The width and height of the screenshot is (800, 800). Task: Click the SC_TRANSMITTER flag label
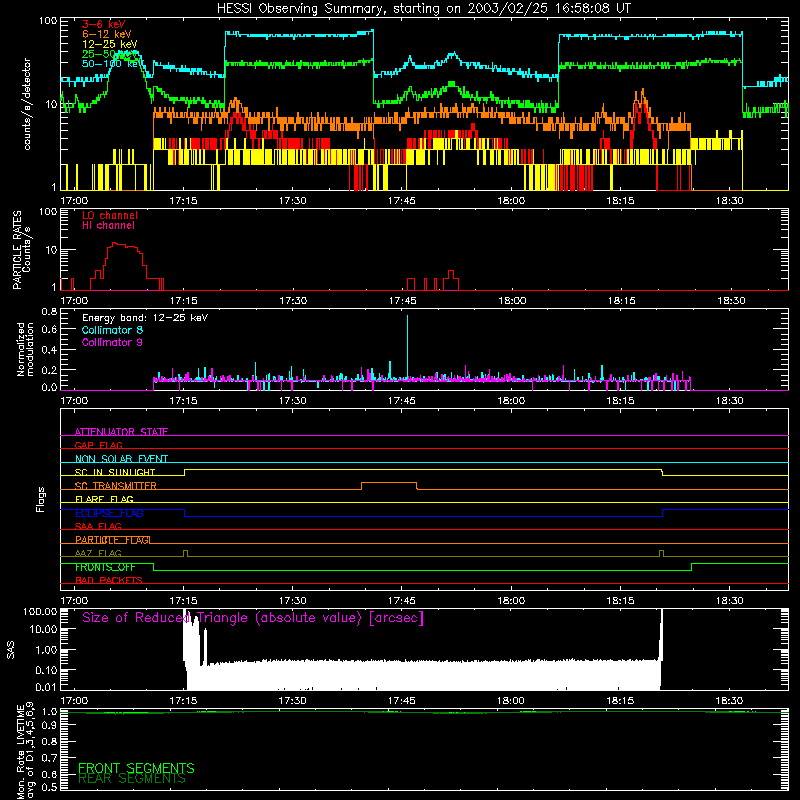pos(115,485)
